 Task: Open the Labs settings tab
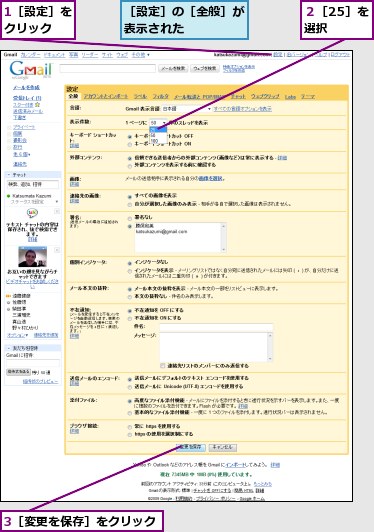[x=290, y=97]
